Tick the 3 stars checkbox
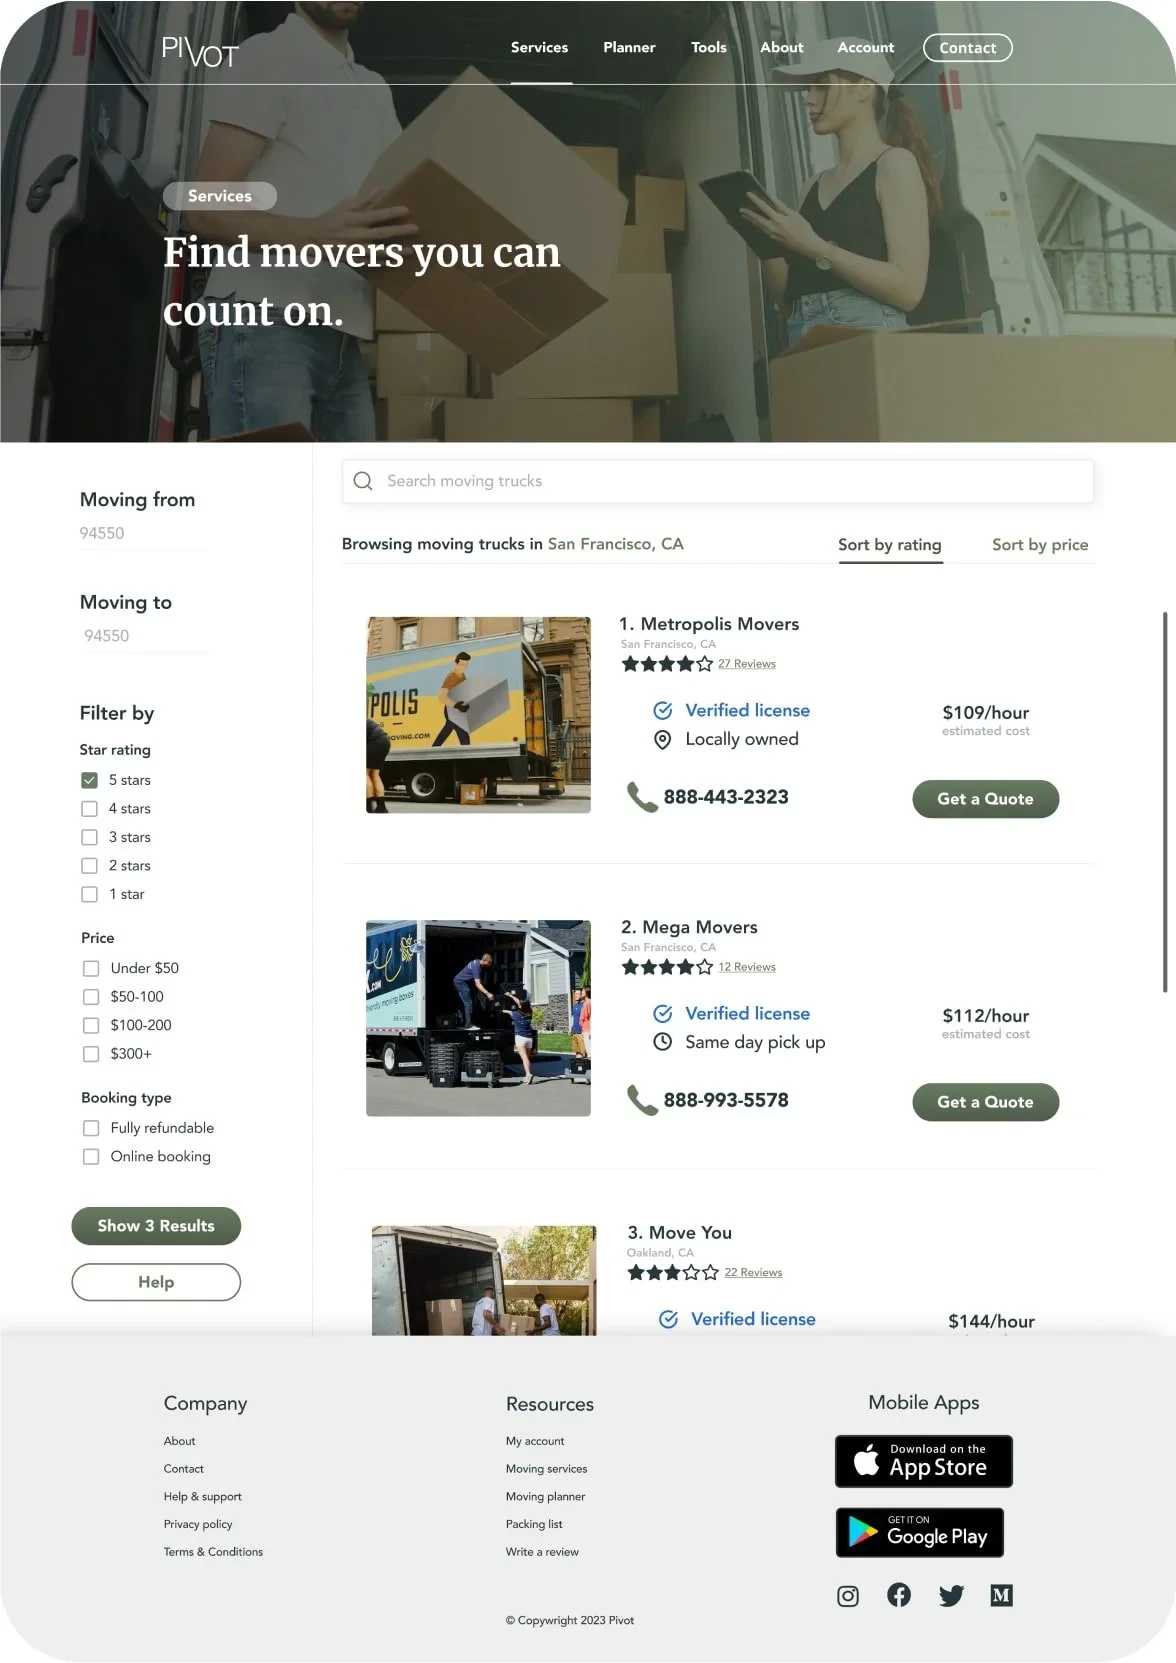Screen dimensions: 1176x1663 [89, 837]
